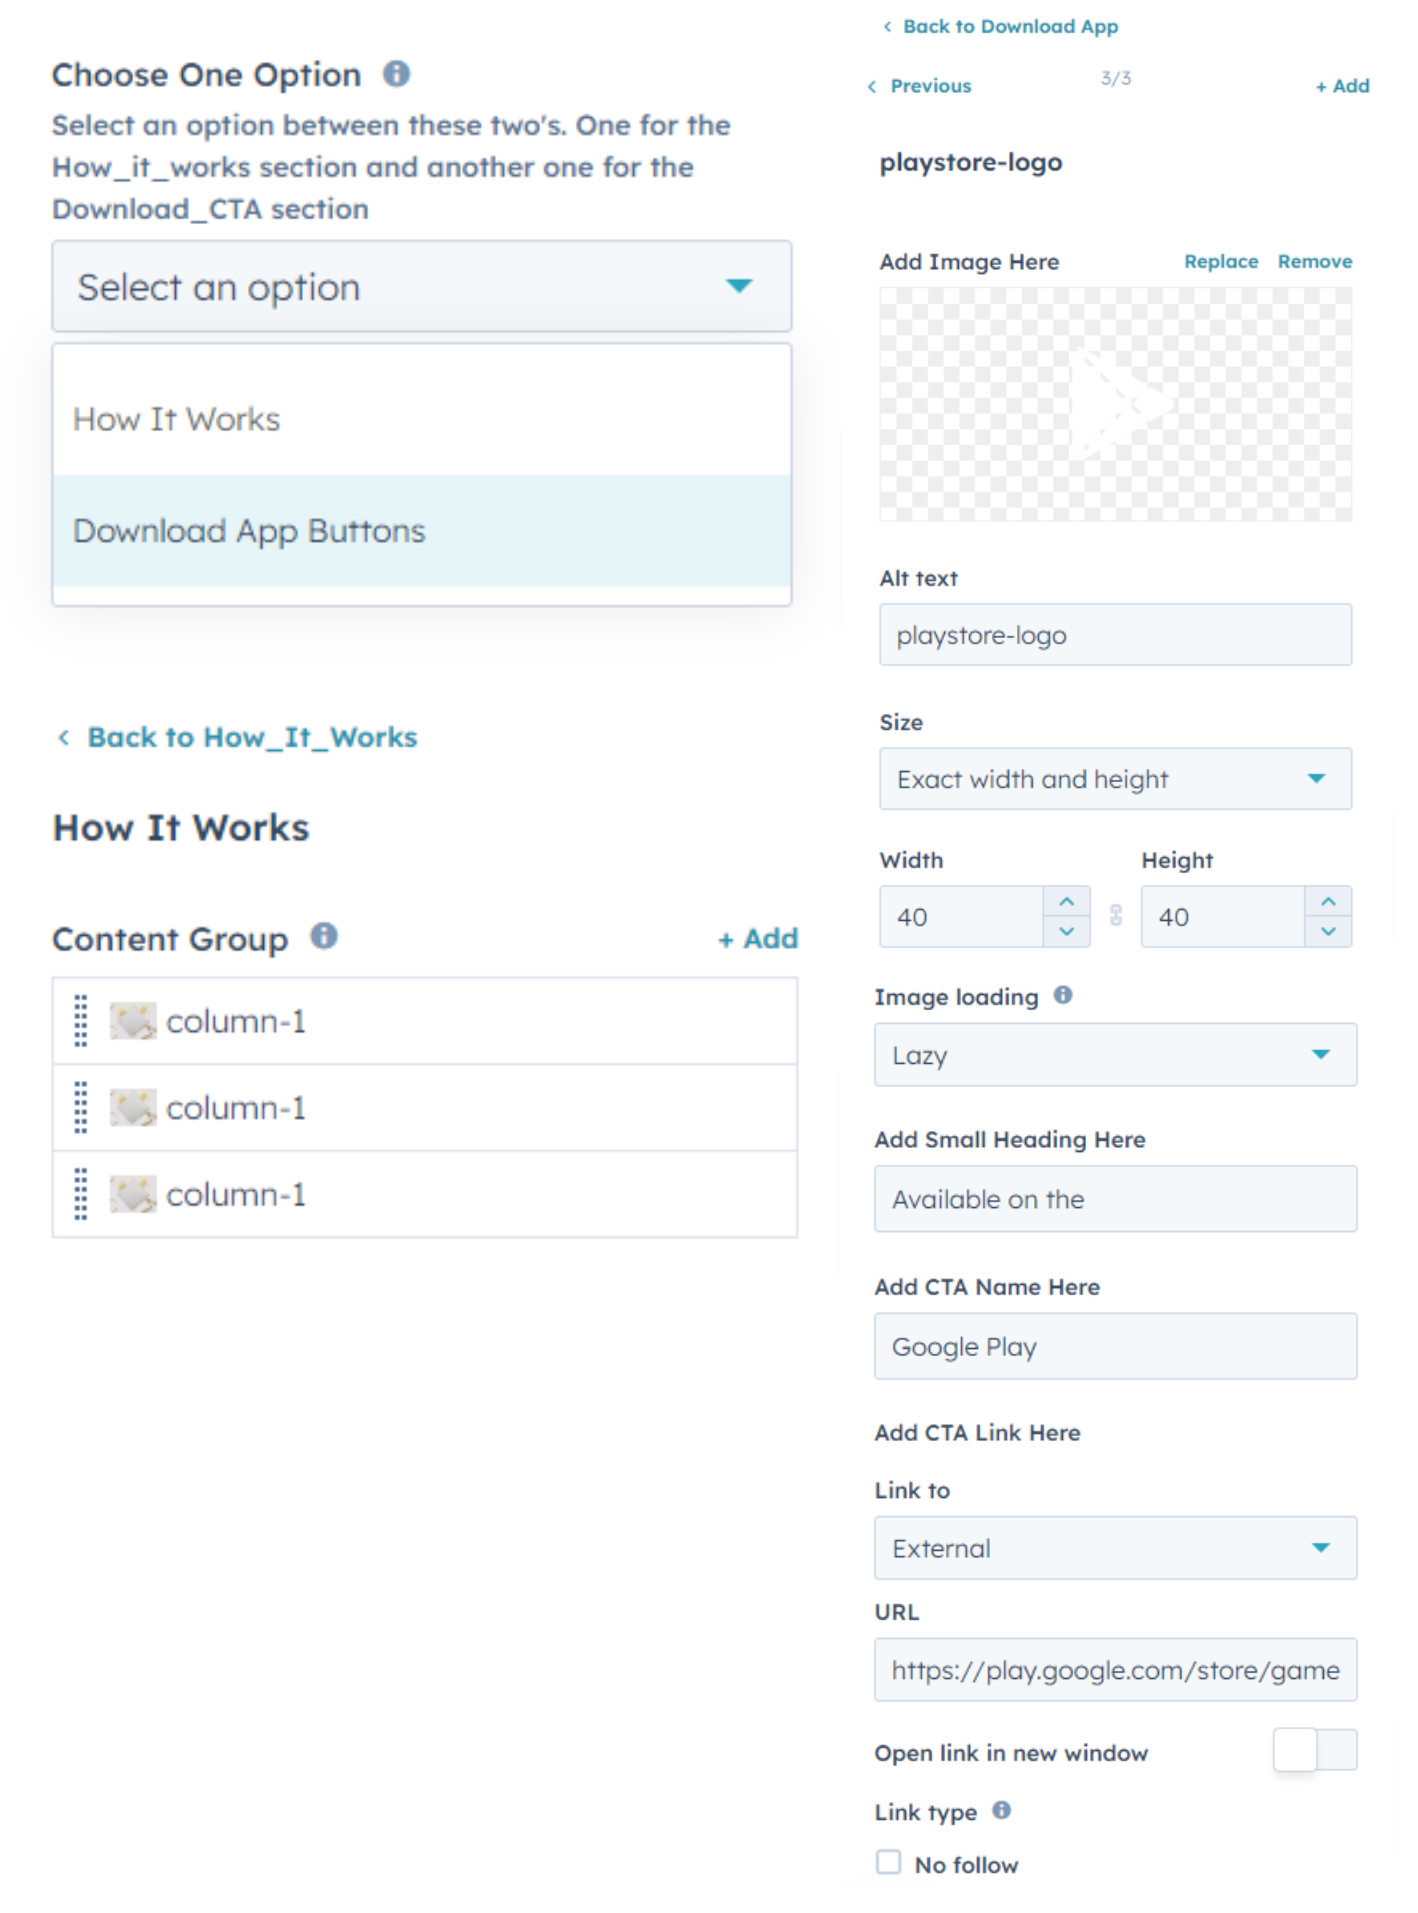Click the drag handle of last column-1 row

[x=81, y=1194]
